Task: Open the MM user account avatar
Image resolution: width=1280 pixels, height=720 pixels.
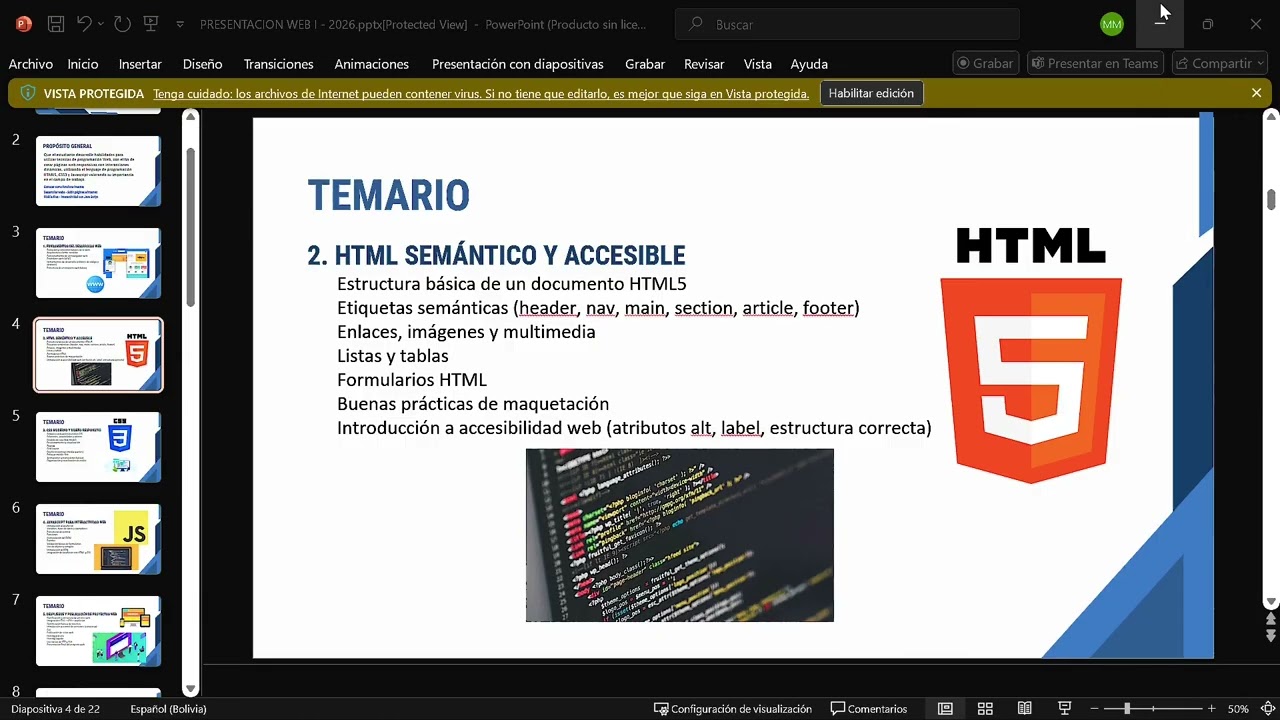Action: (1111, 24)
